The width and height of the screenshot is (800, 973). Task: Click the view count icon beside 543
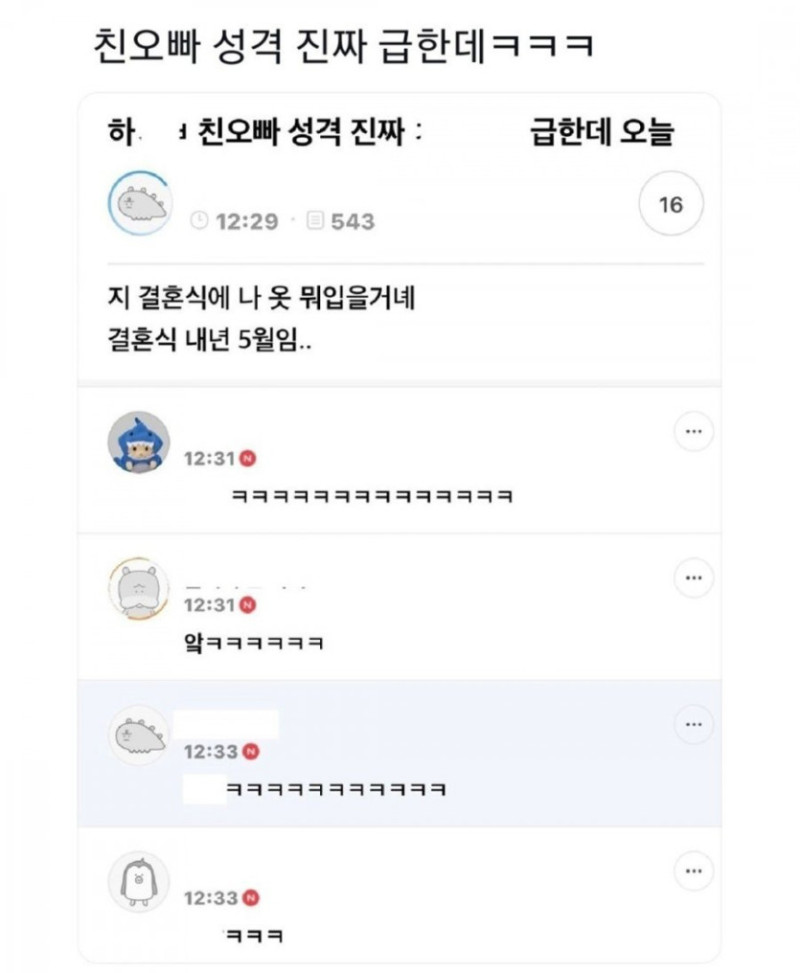click(x=315, y=220)
